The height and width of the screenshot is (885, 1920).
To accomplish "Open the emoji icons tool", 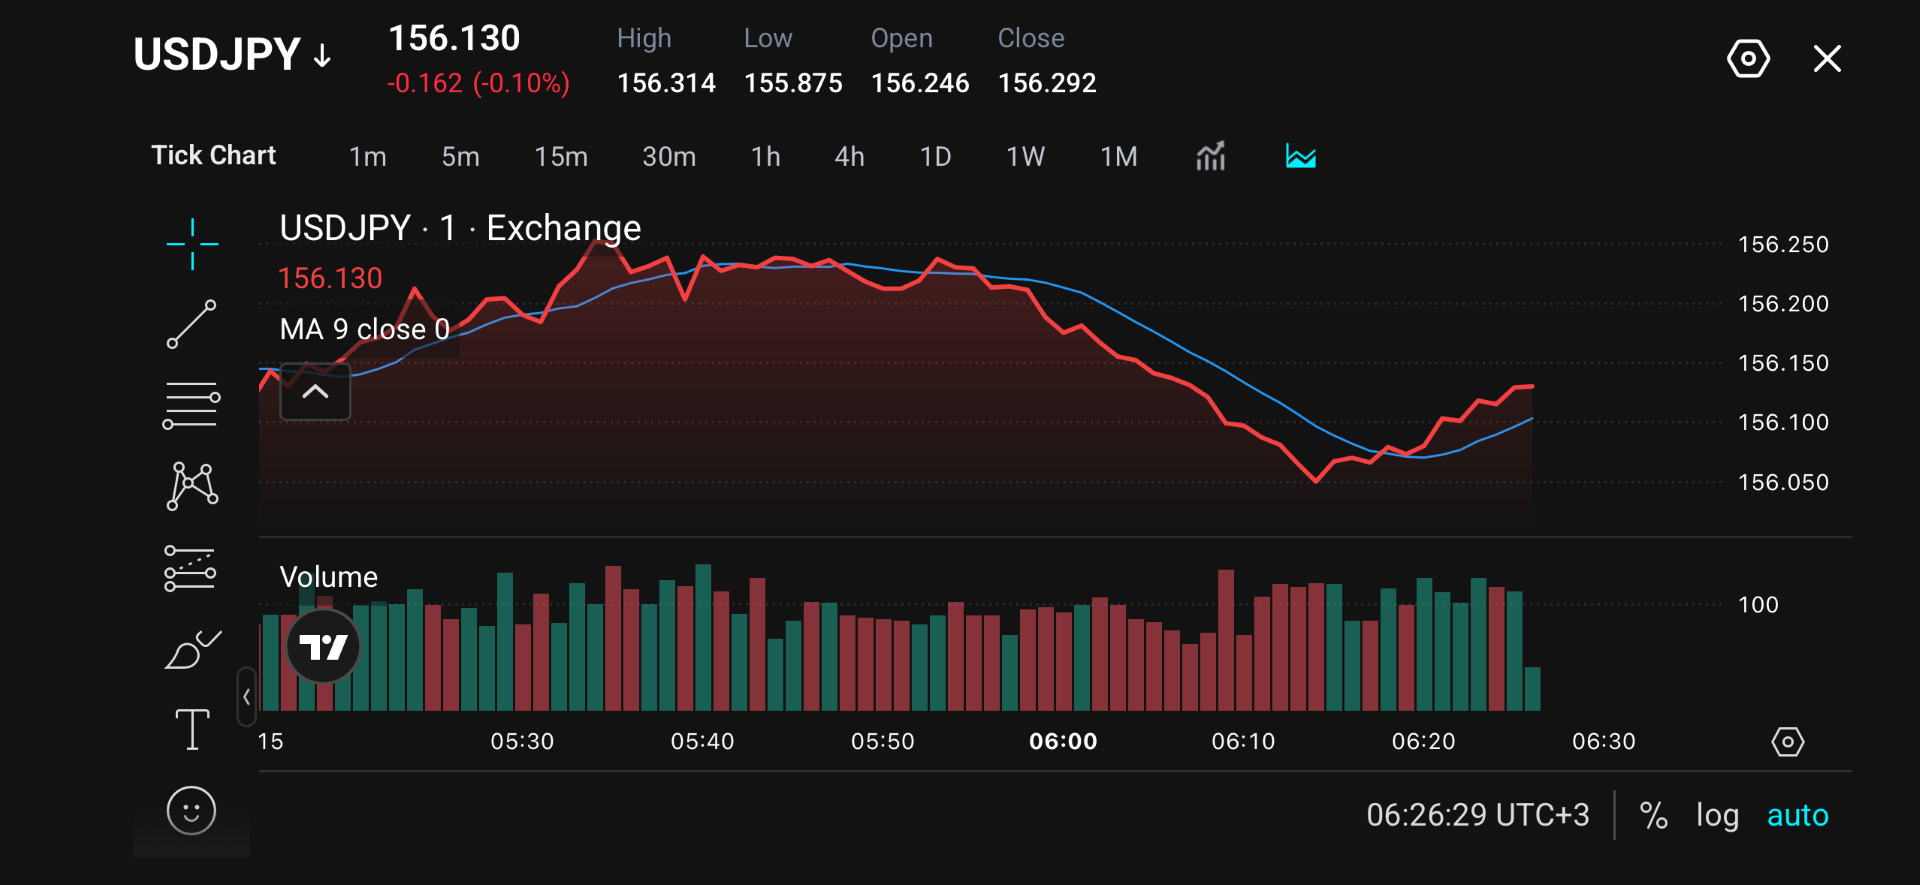I will pyautogui.click(x=191, y=810).
